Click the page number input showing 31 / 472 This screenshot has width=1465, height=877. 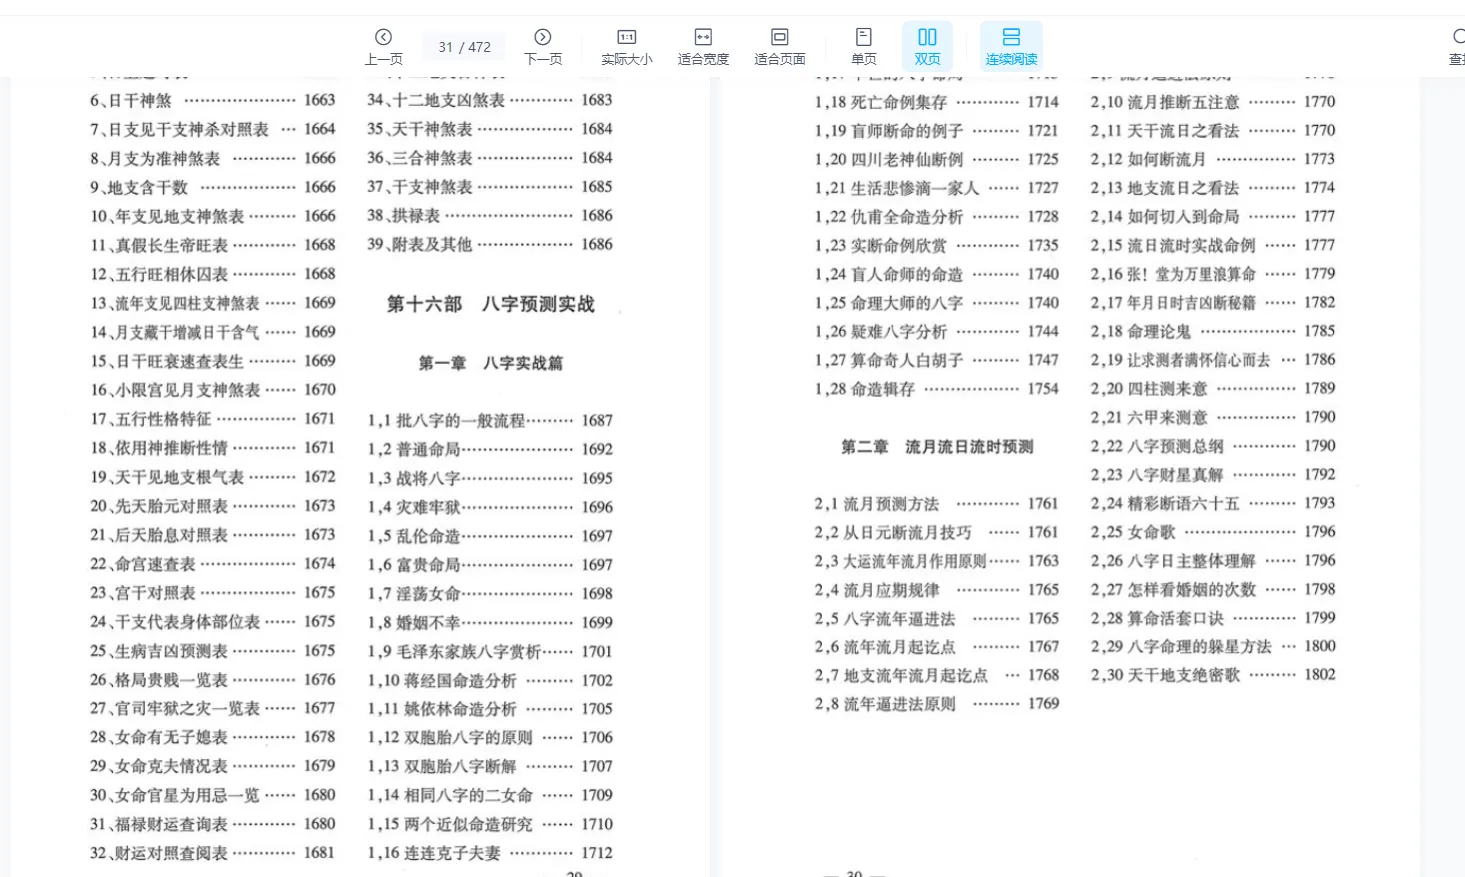point(463,45)
